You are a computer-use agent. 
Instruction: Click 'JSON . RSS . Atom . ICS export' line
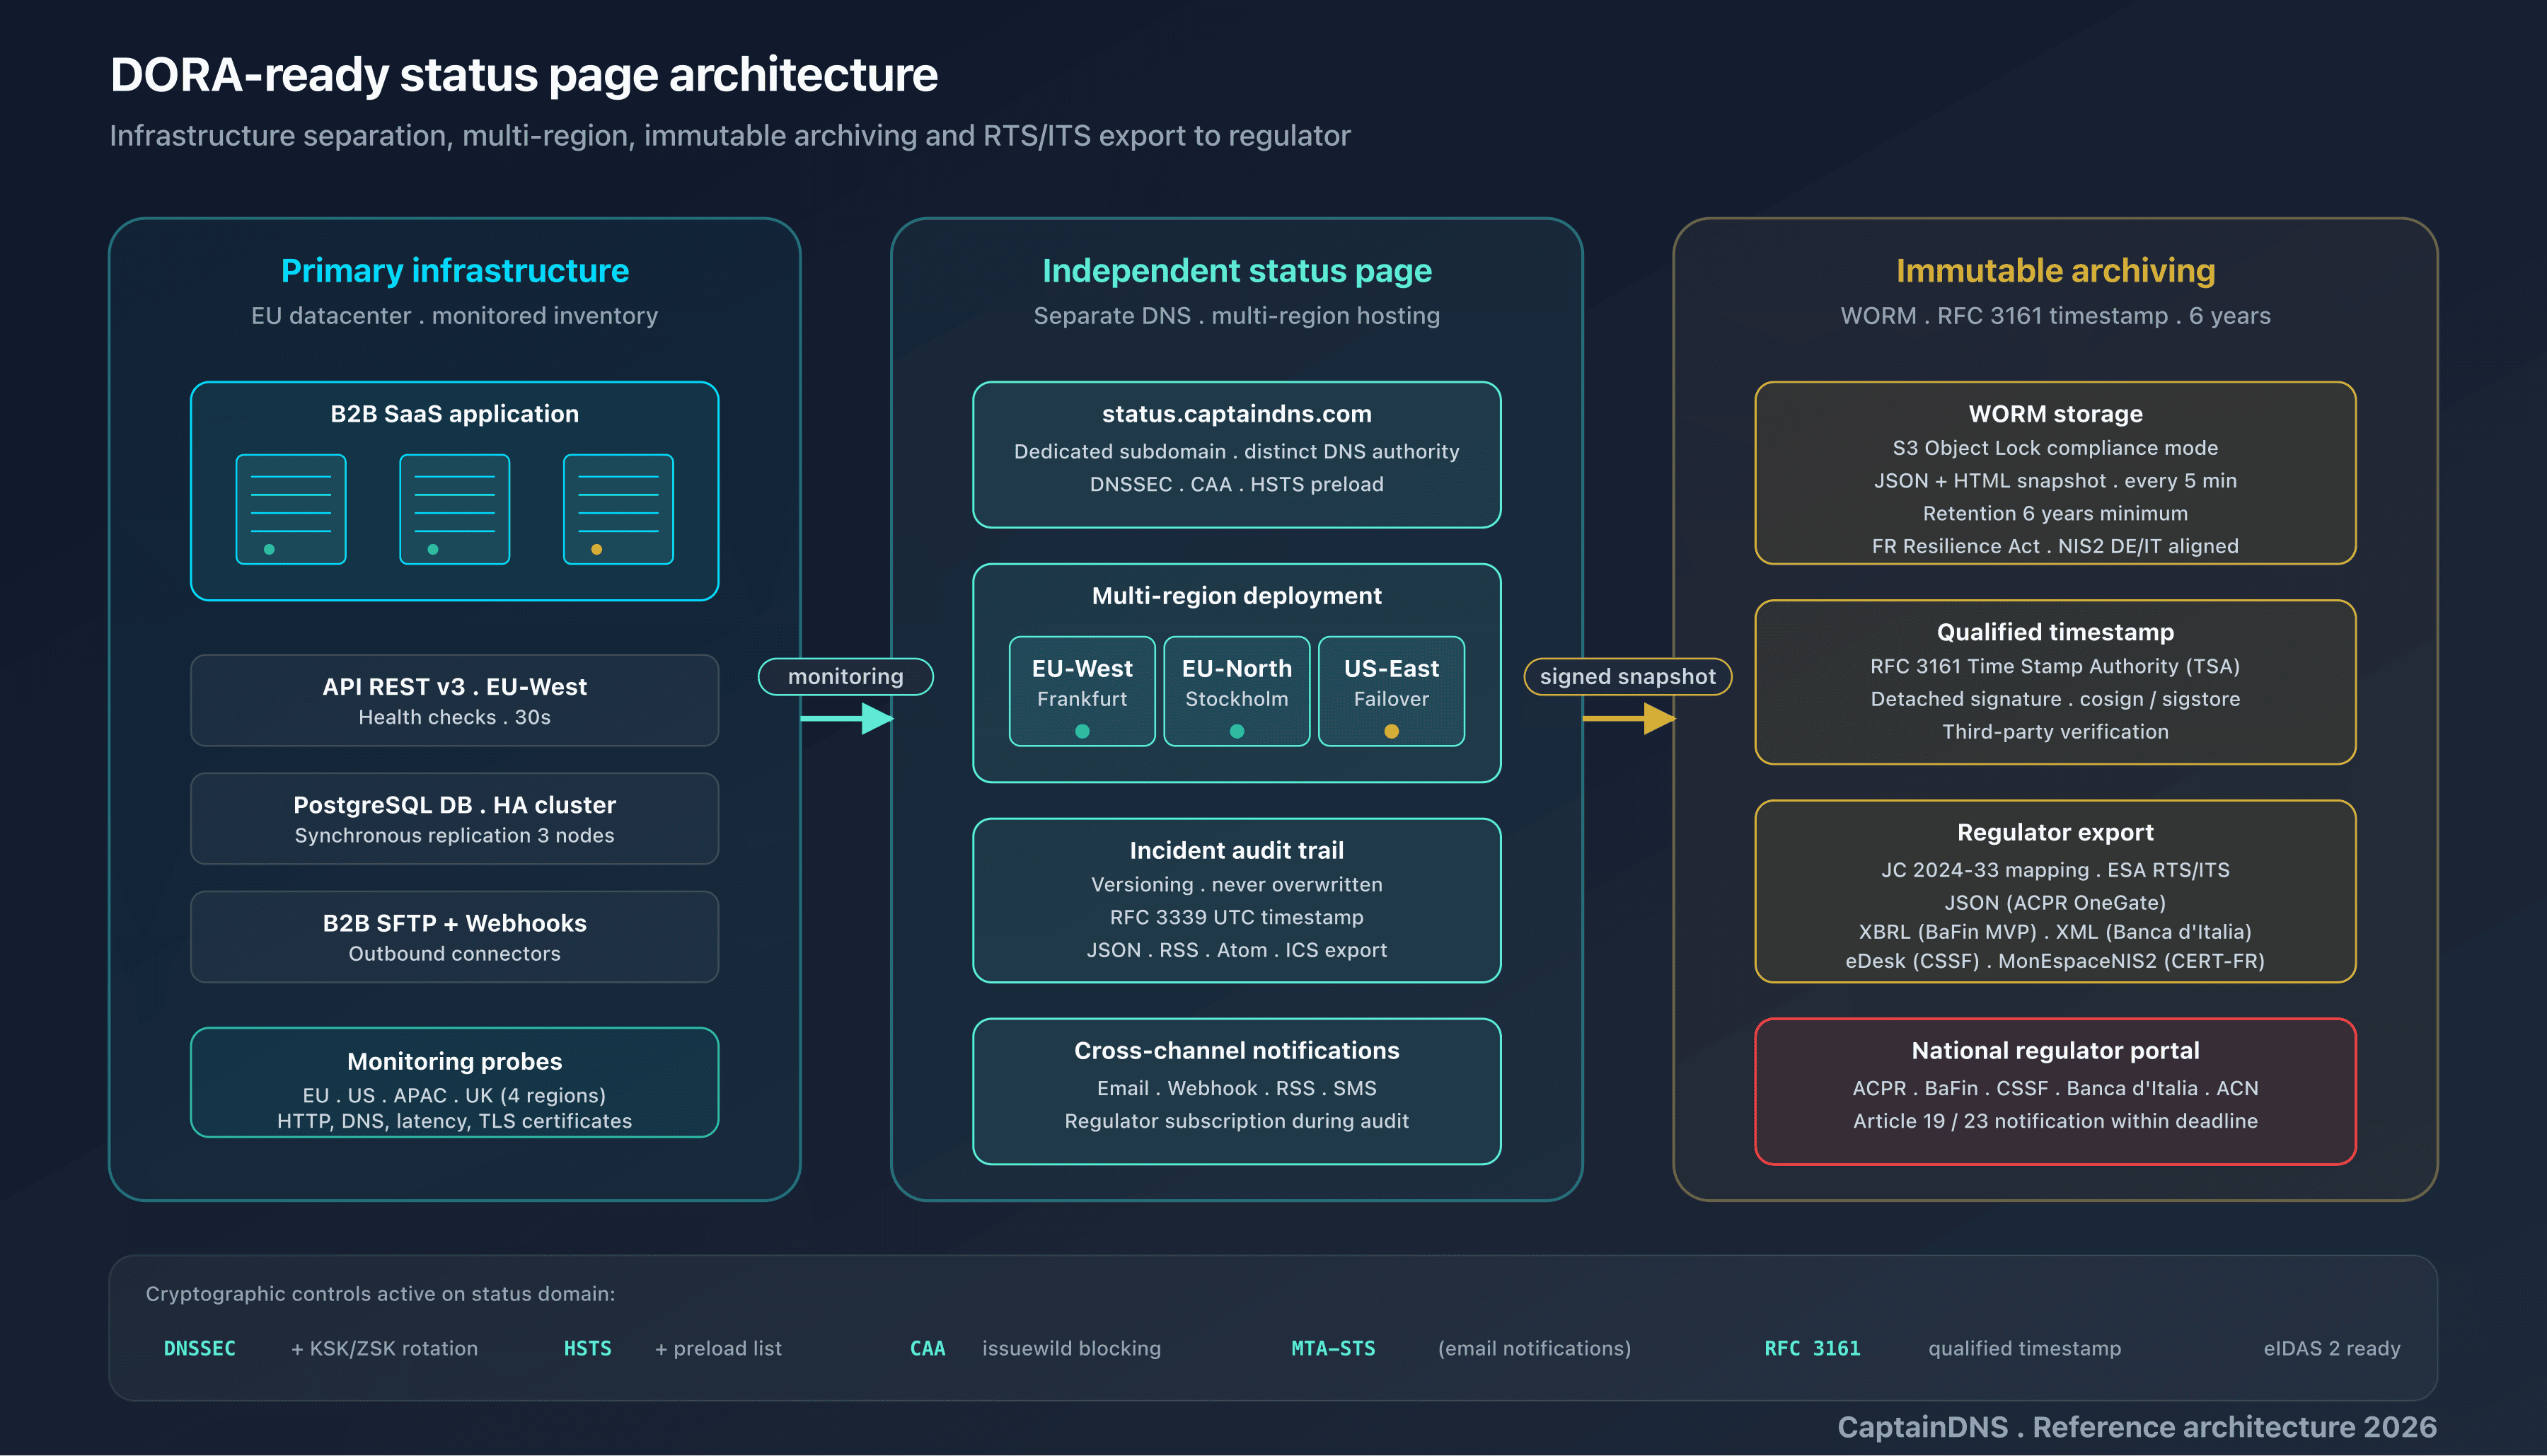(x=1237, y=950)
